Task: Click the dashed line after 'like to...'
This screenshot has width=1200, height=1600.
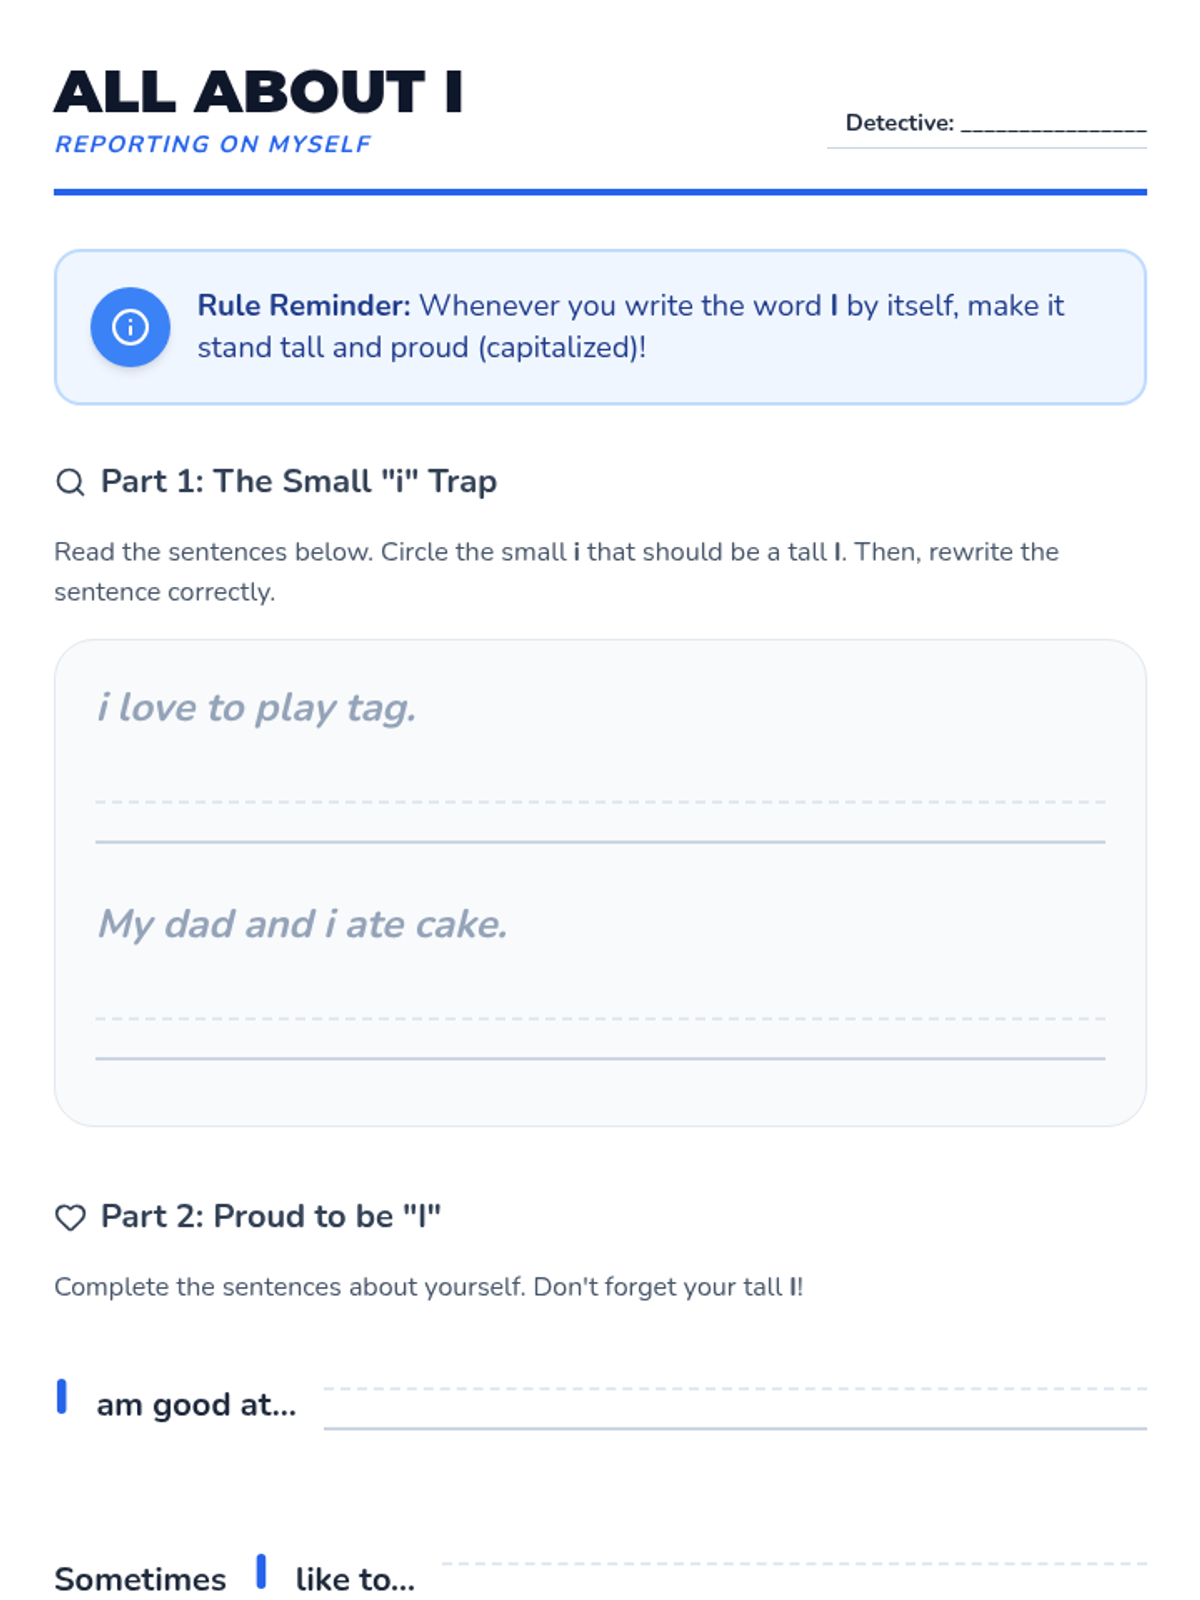Action: (x=794, y=1563)
